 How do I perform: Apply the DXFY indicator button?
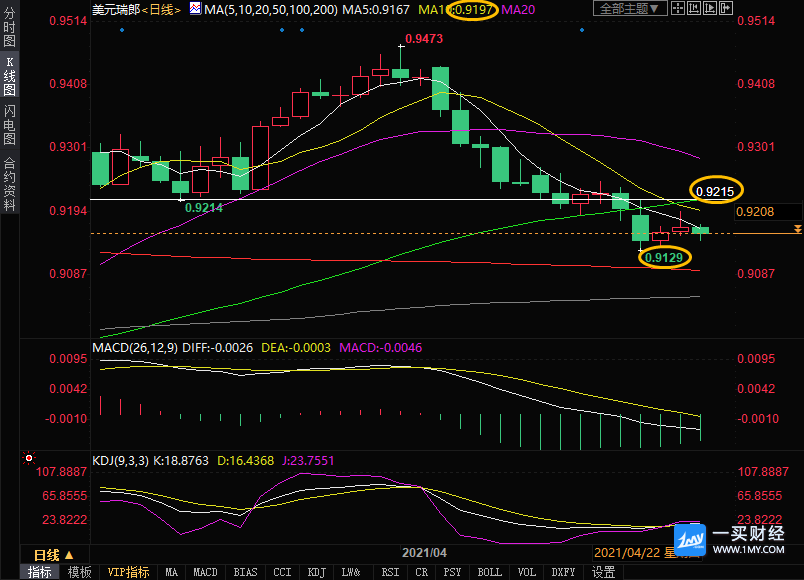tap(563, 572)
